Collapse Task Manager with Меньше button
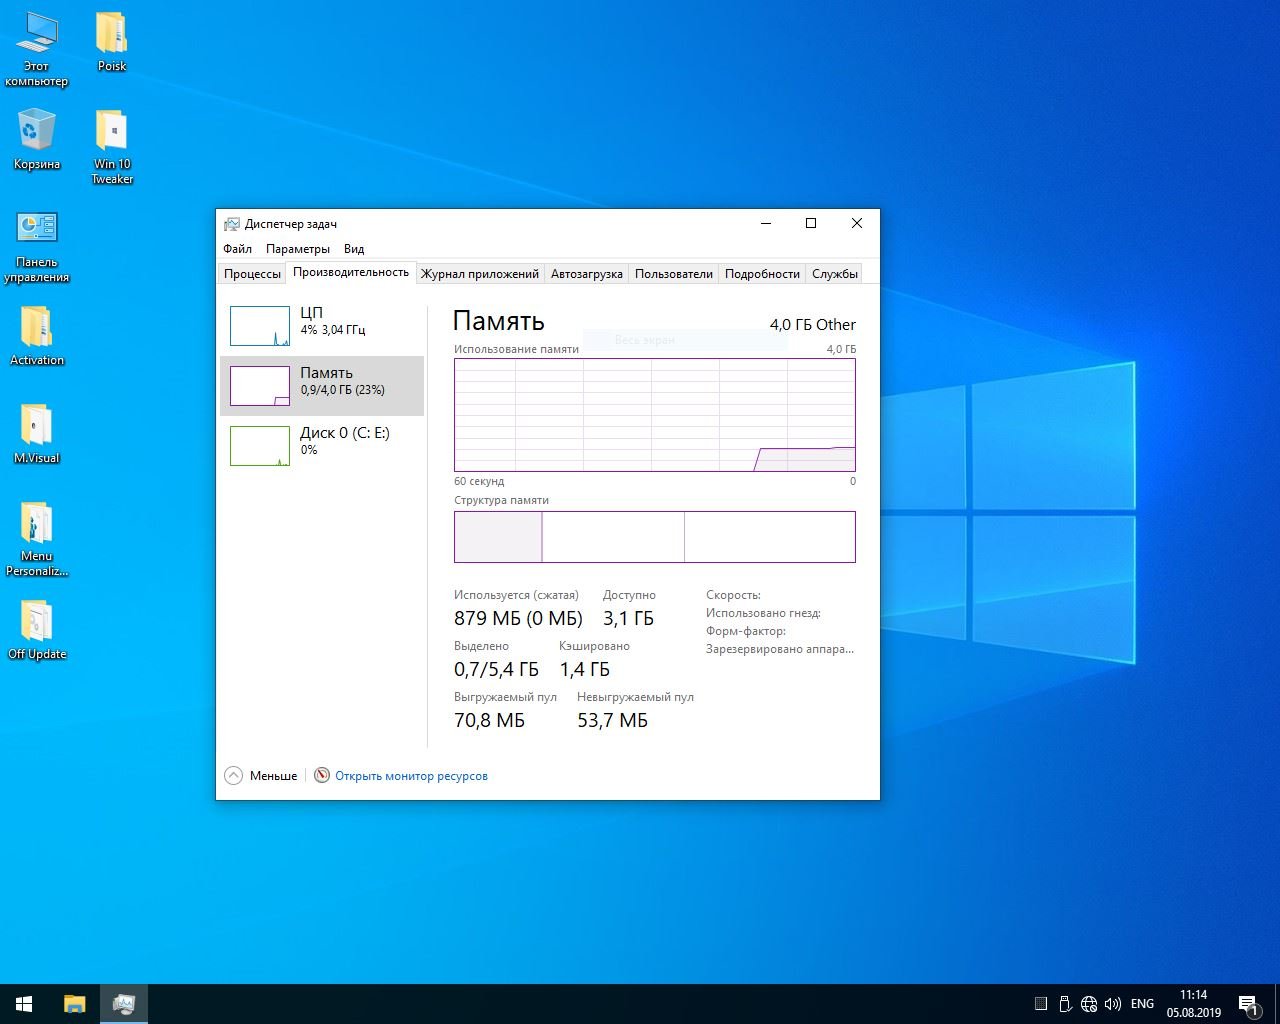This screenshot has width=1280, height=1024. pos(261,775)
